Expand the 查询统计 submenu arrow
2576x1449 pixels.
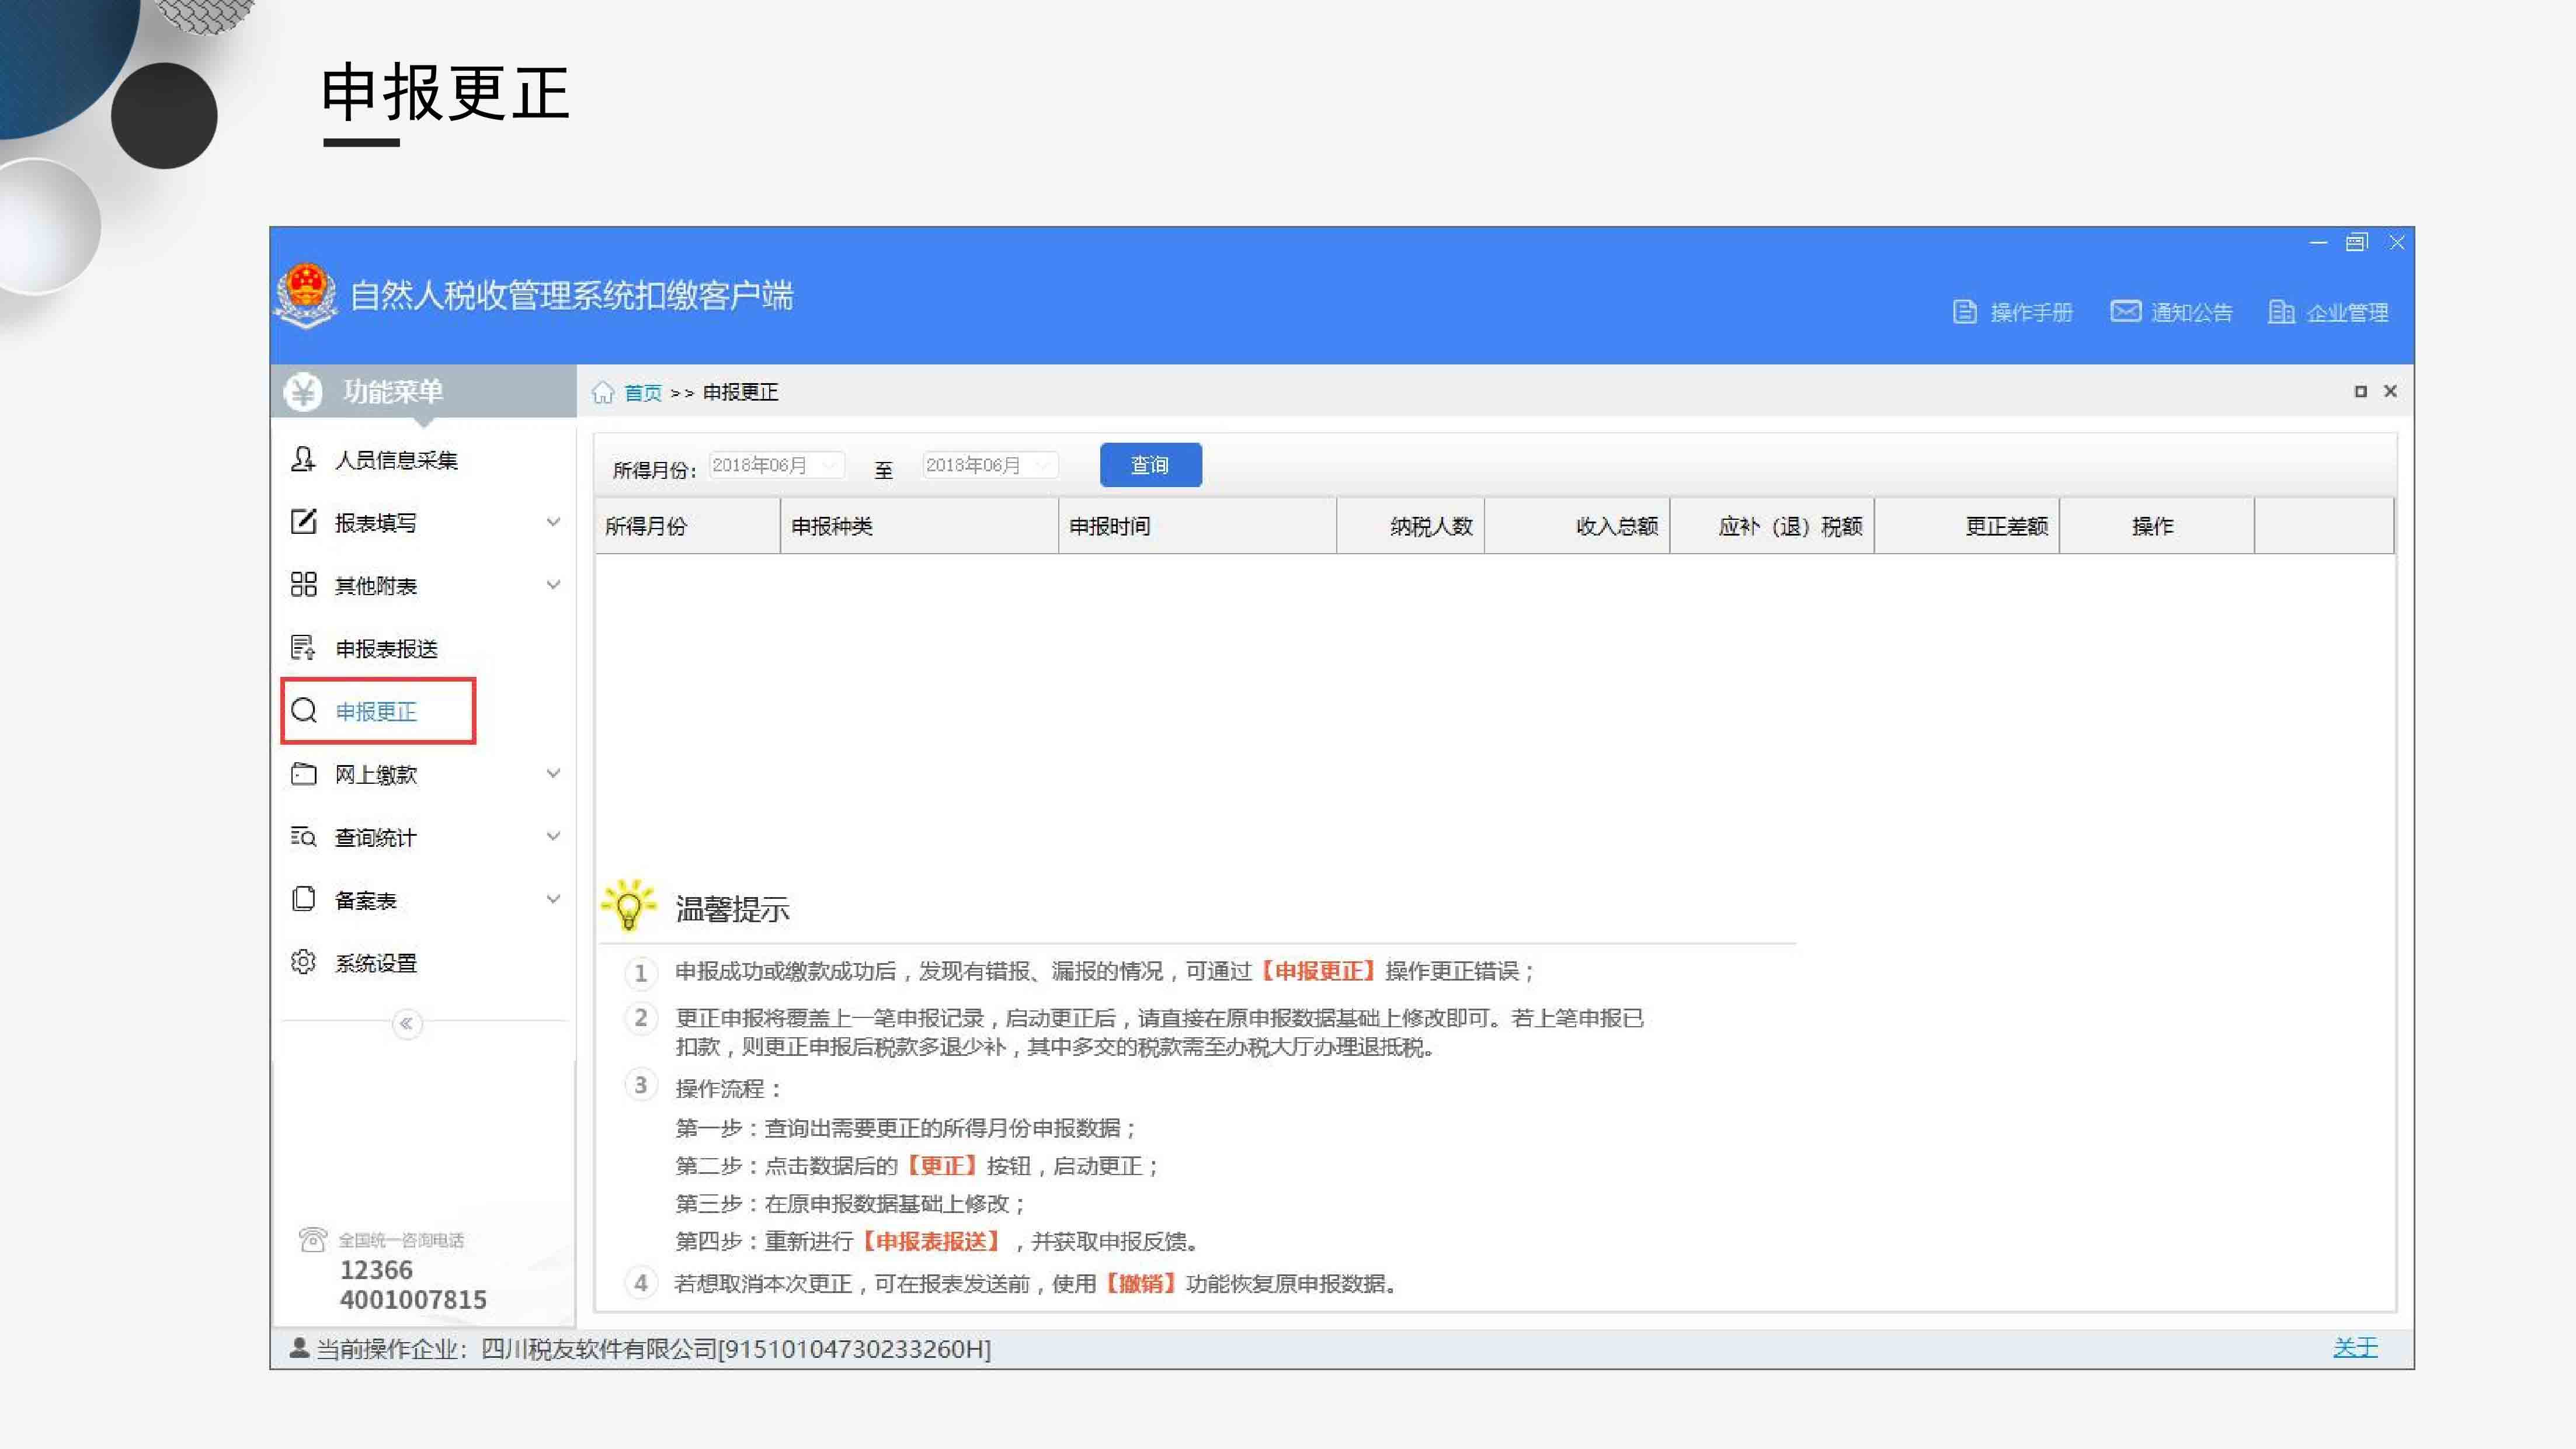553,836
